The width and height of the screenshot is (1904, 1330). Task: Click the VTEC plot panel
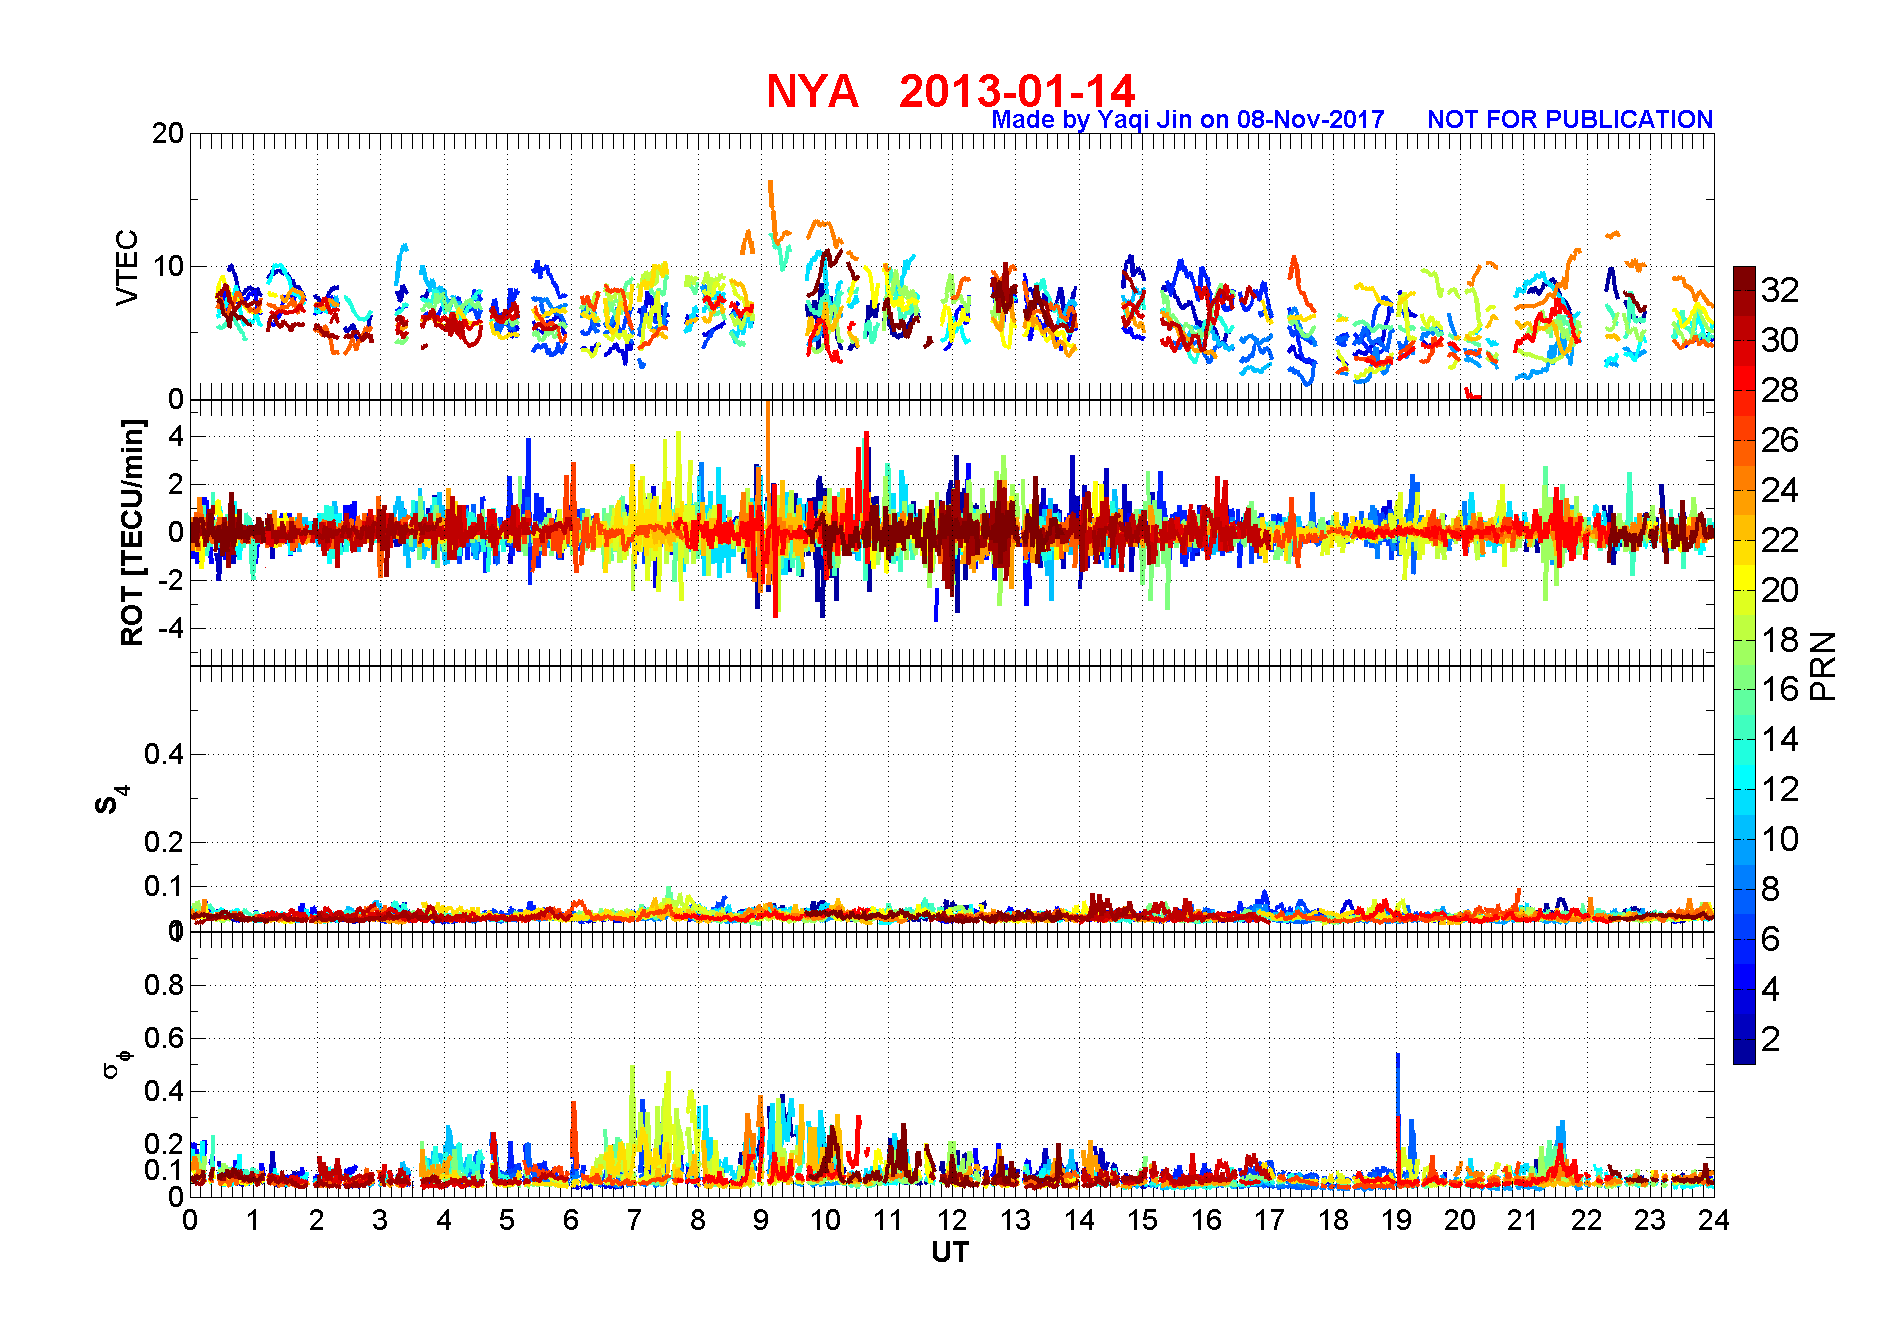(x=952, y=266)
